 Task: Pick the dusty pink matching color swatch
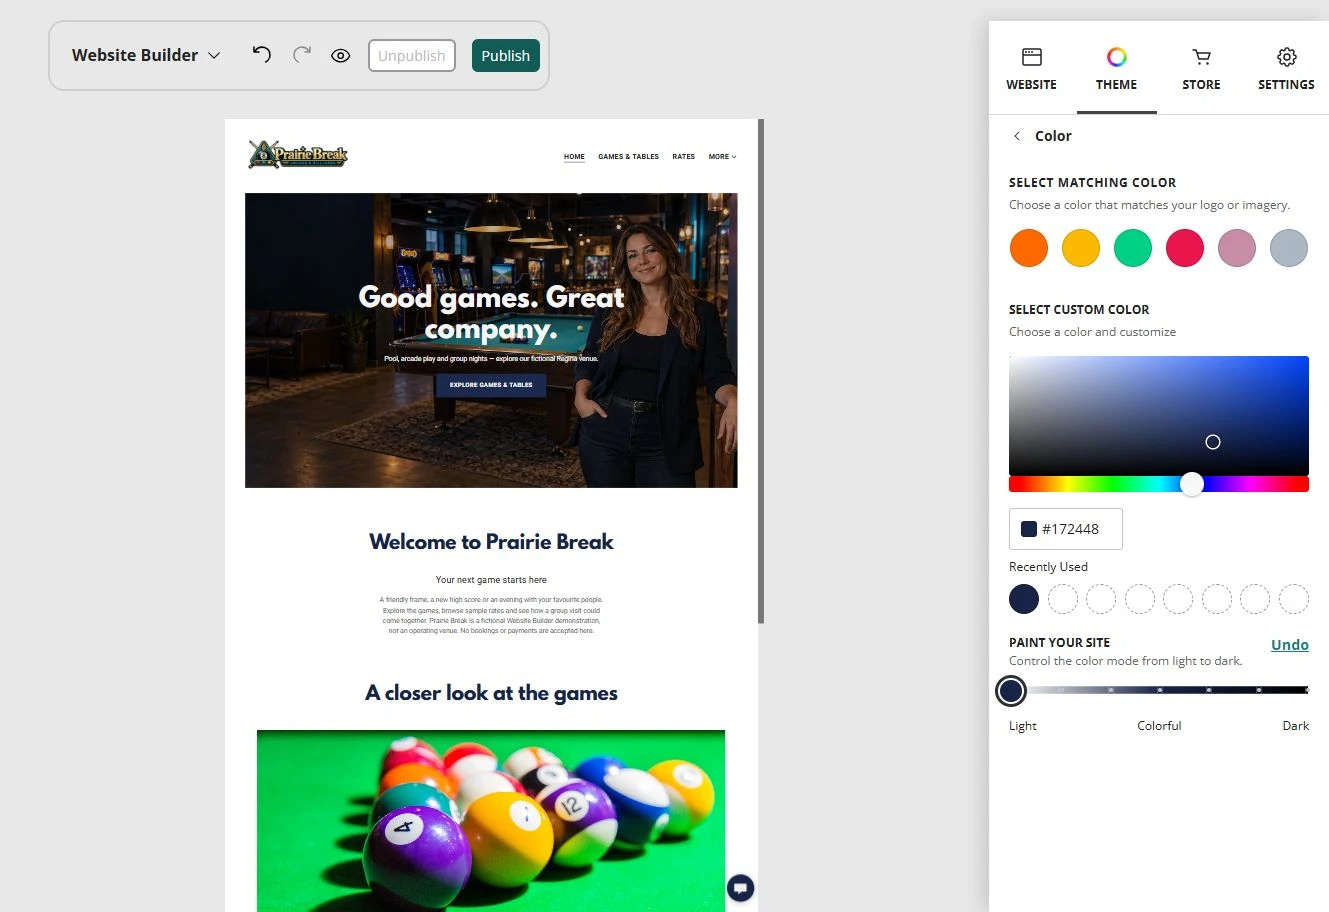[x=1237, y=248]
